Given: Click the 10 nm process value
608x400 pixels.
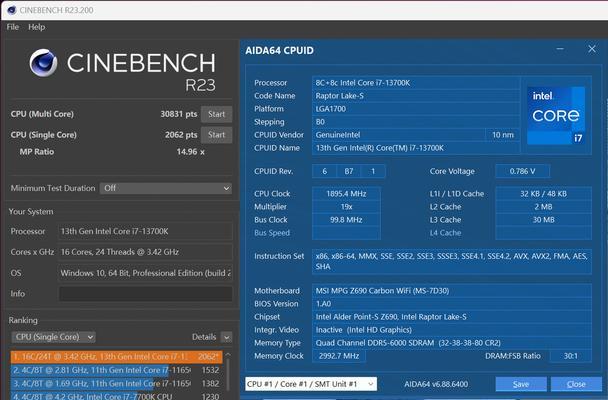Looking at the screenshot, I should pyautogui.click(x=503, y=135).
